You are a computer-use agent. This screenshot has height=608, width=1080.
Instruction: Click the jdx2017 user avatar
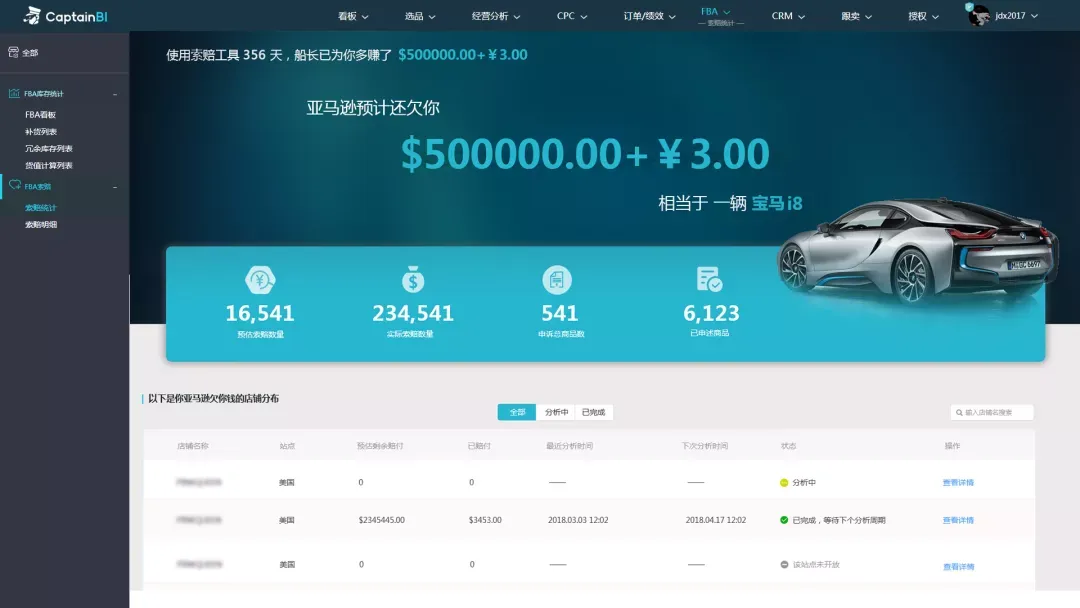tap(978, 15)
